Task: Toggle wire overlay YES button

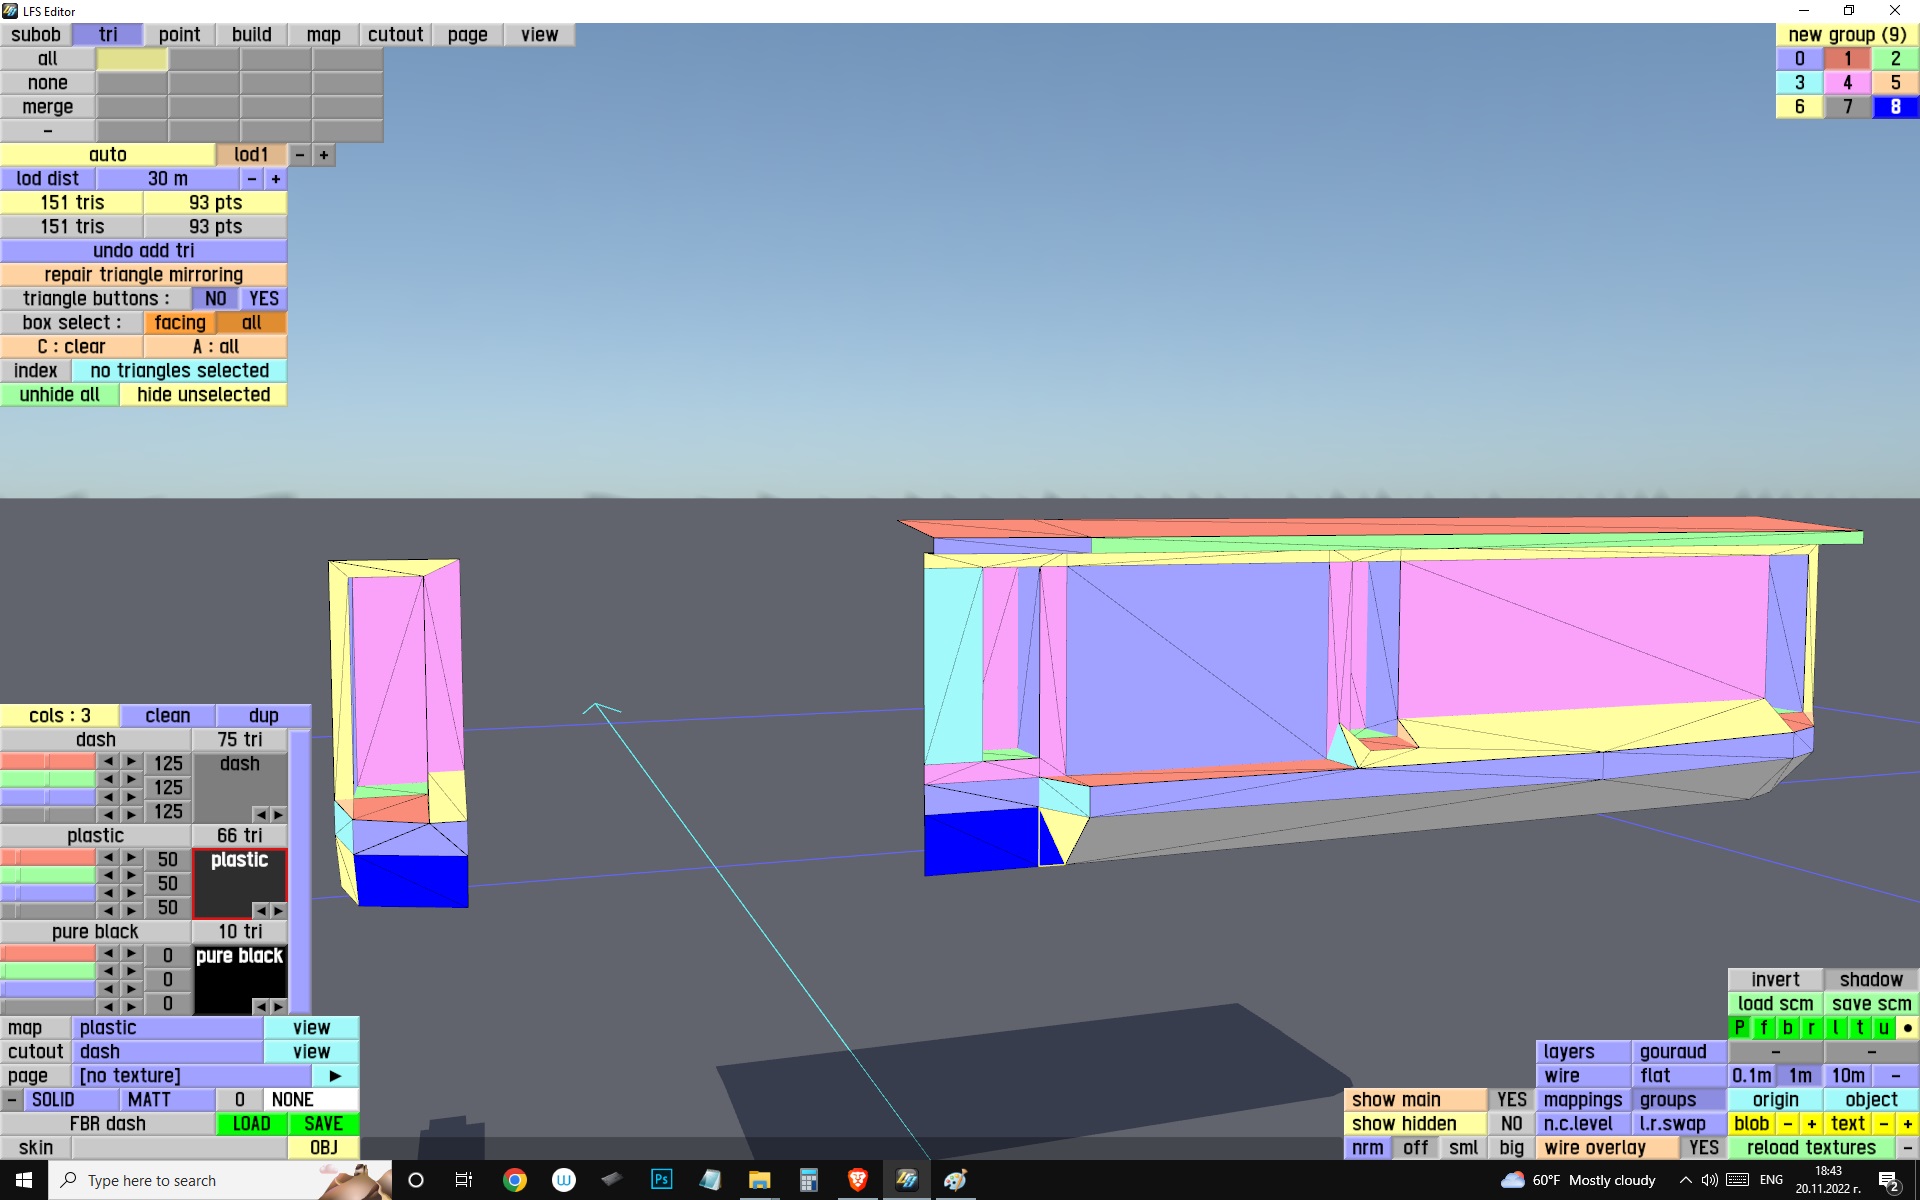Action: click(1703, 1148)
